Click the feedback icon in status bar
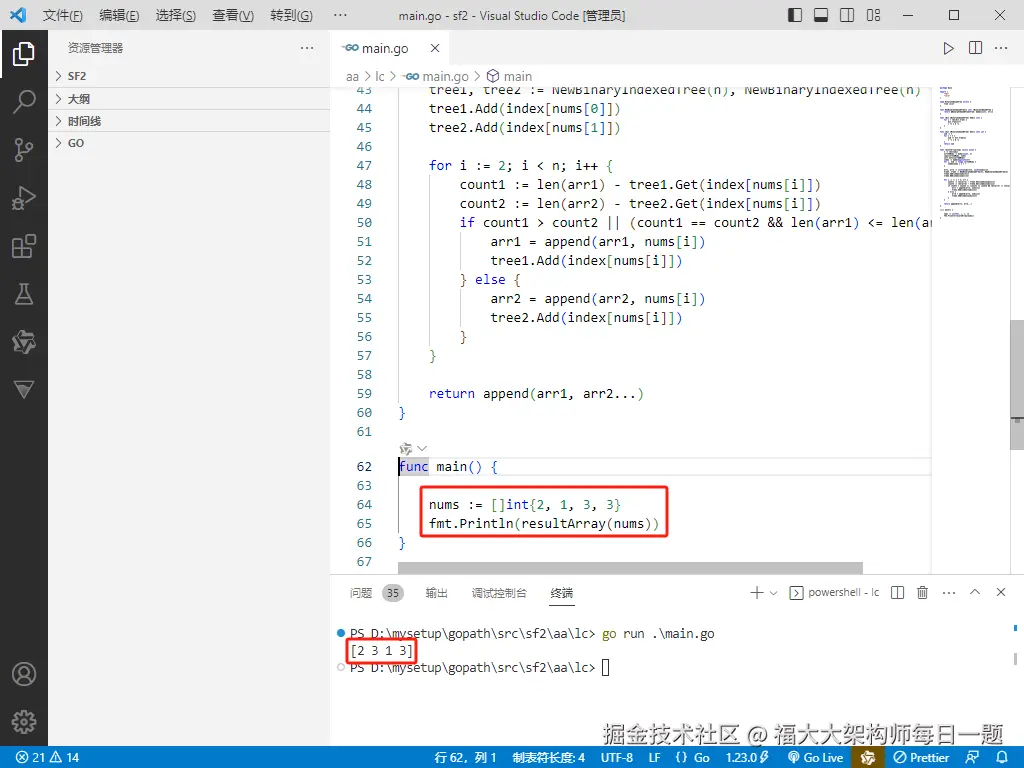This screenshot has height=768, width=1024. point(972,757)
